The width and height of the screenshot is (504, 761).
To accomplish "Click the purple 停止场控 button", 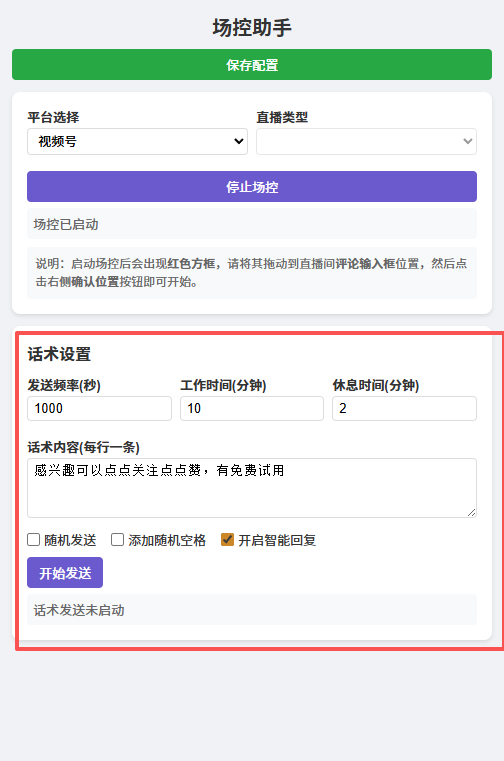I will pyautogui.click(x=252, y=186).
